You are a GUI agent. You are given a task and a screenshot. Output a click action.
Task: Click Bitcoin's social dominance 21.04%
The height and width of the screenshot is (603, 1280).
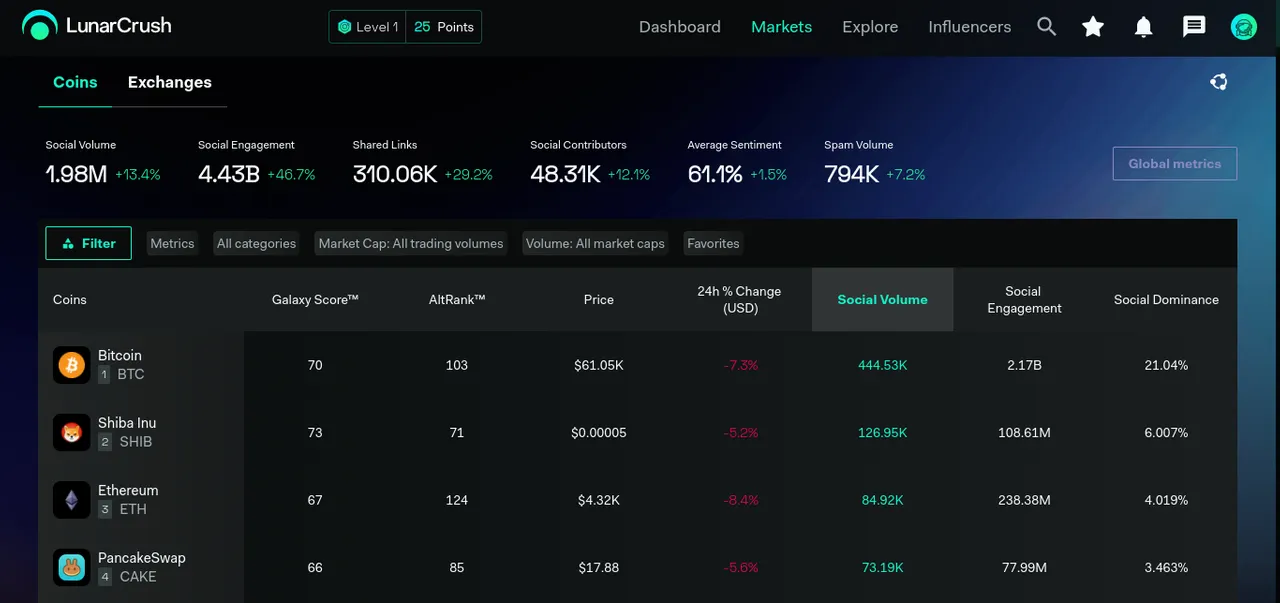click(1166, 365)
